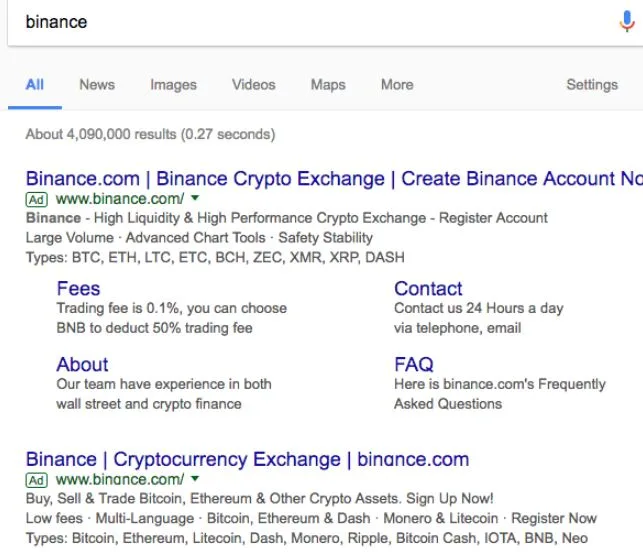Select the All results tab
The height and width of the screenshot is (552, 643).
pos(35,85)
